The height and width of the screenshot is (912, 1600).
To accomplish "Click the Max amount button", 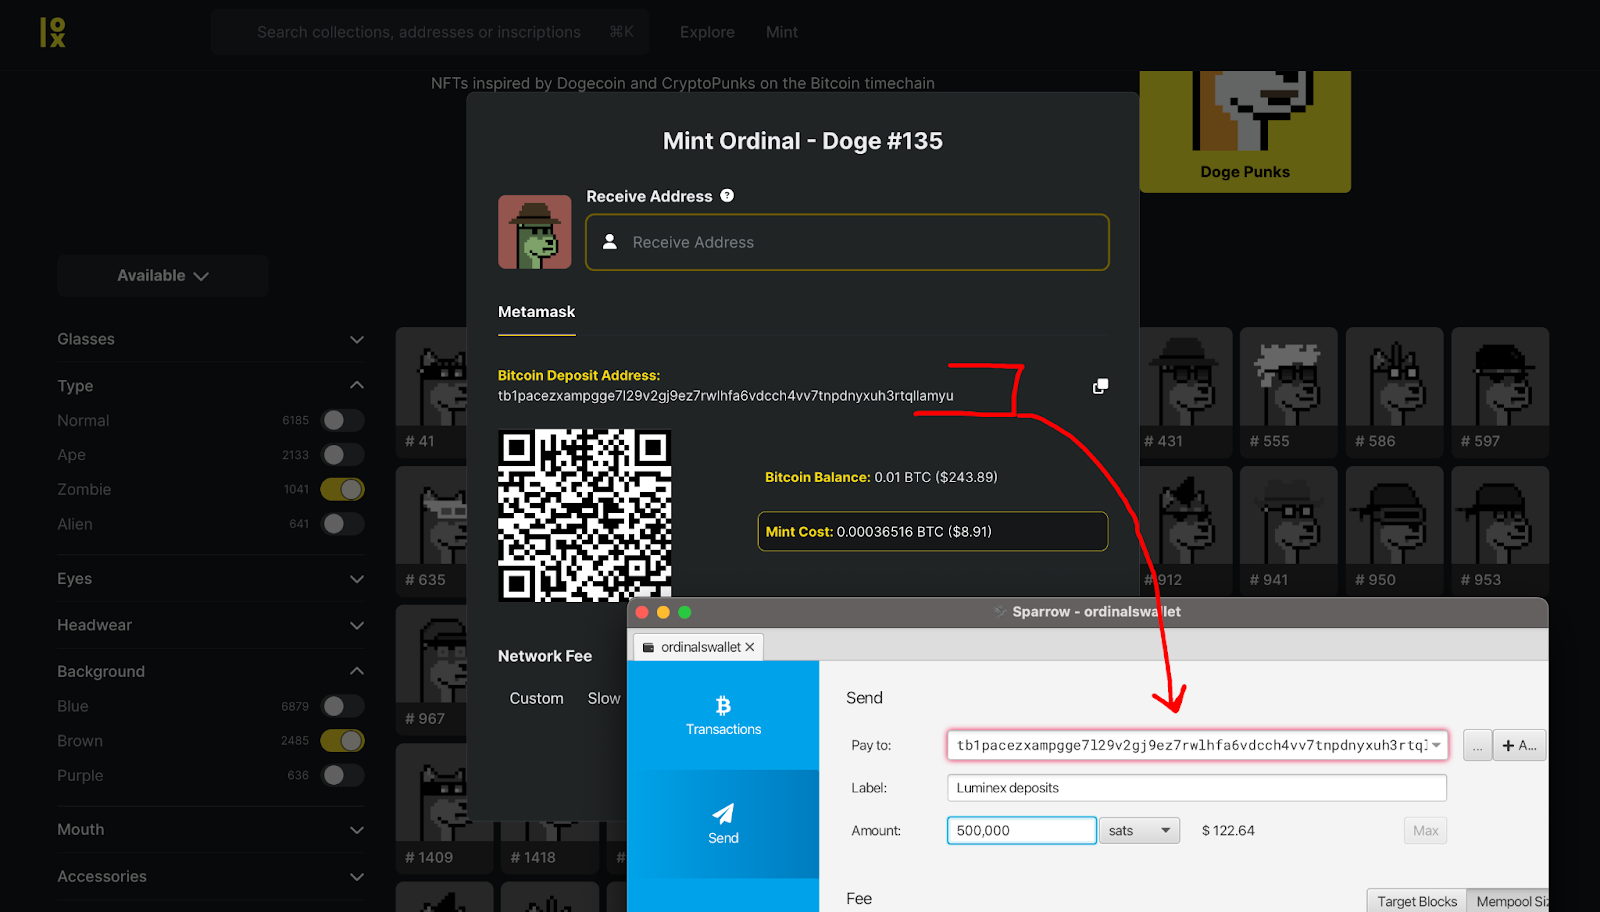I will pyautogui.click(x=1425, y=830).
